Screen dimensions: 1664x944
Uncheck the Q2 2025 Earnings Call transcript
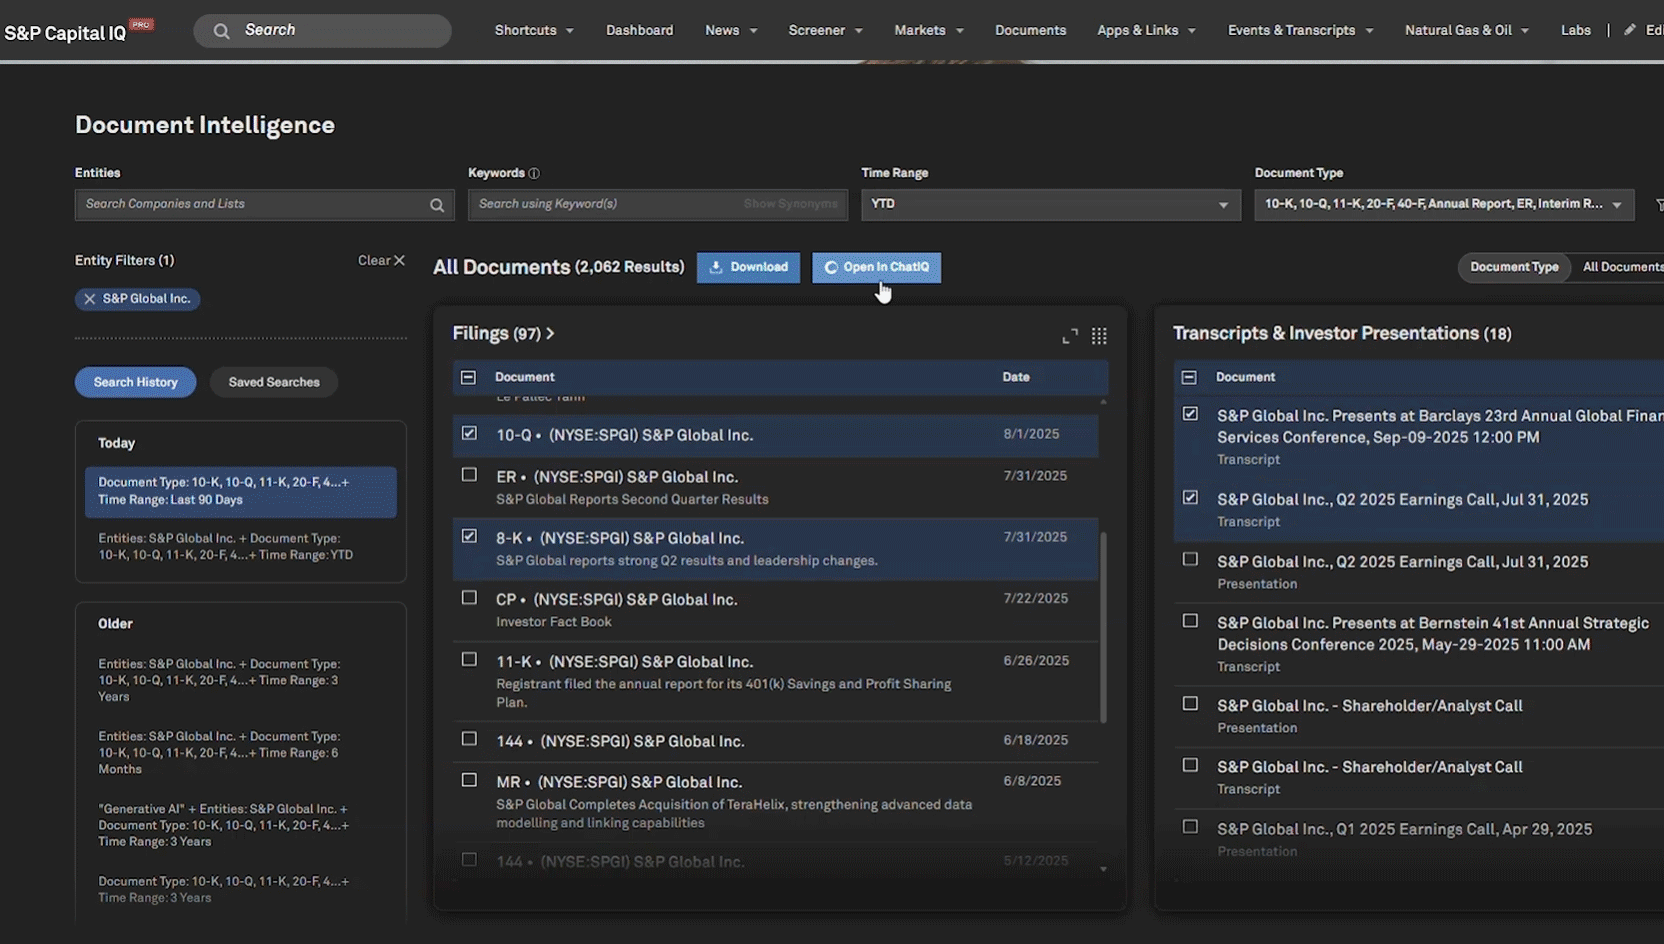pyautogui.click(x=1190, y=498)
